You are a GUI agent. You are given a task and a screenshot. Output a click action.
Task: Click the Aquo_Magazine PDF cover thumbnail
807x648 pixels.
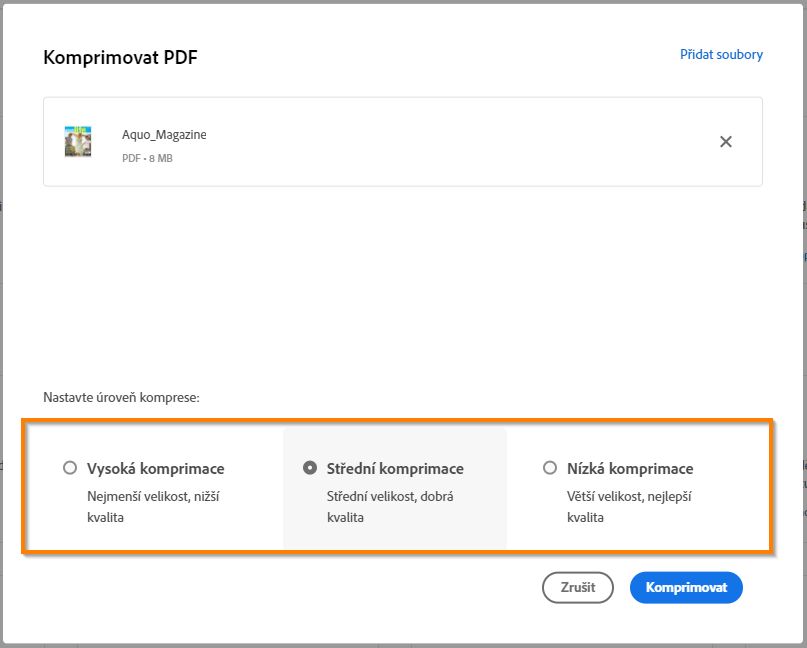click(x=78, y=141)
